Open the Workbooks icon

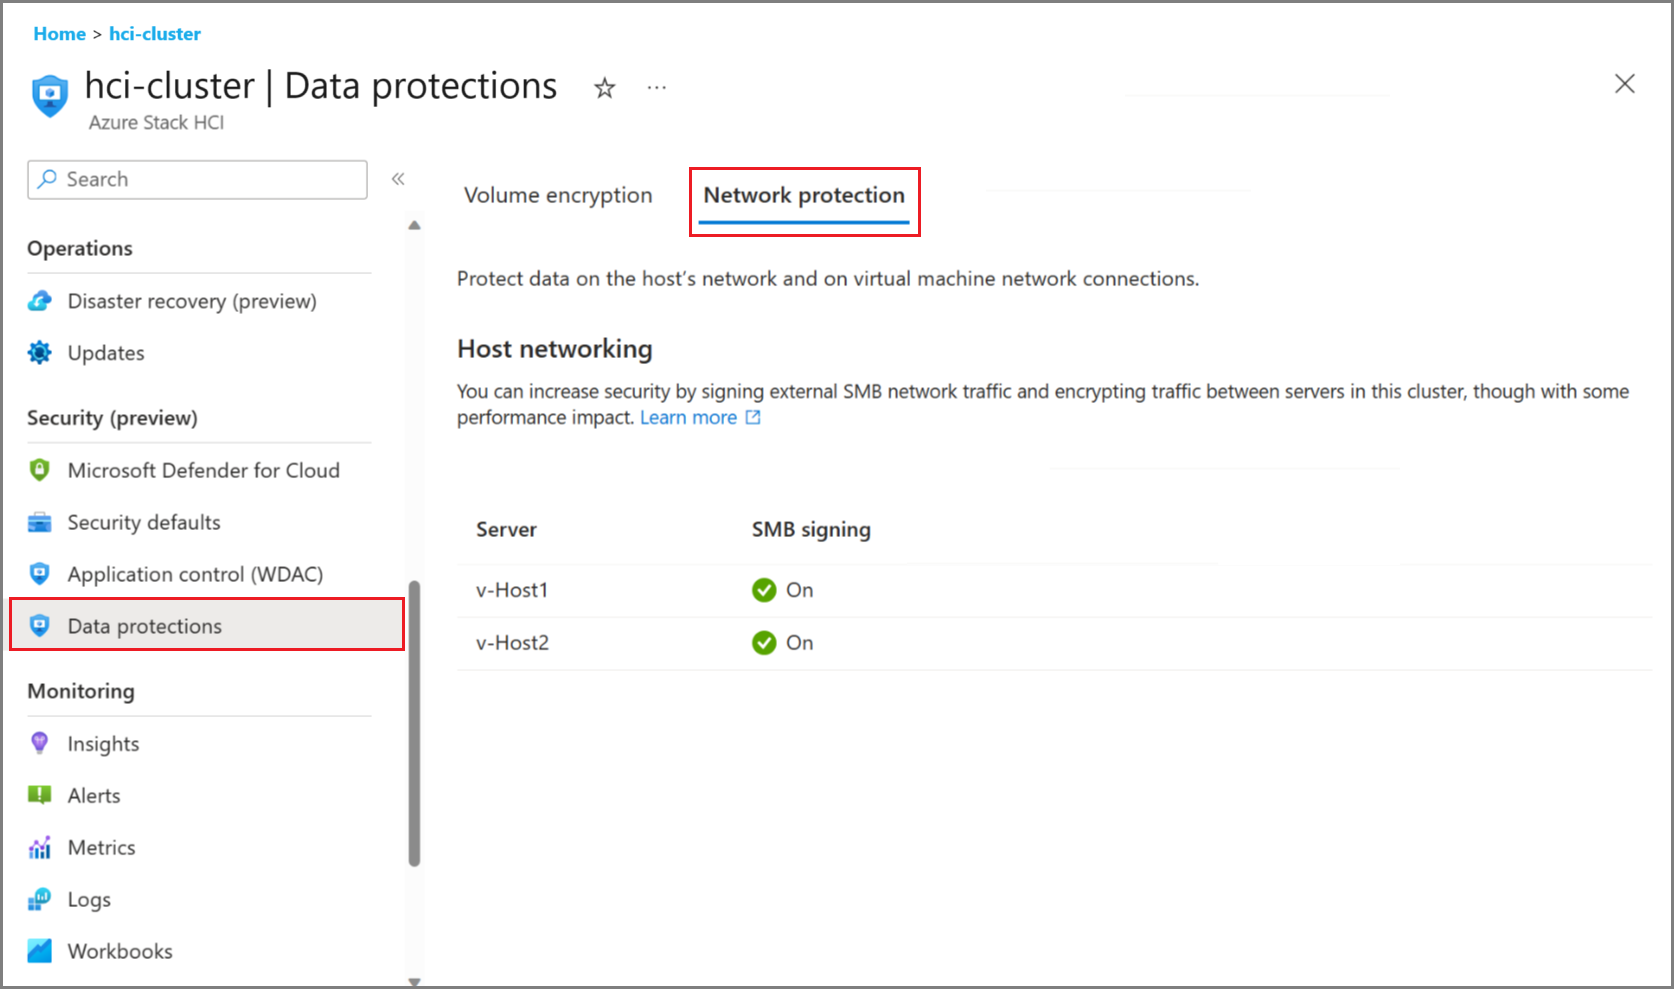coord(40,951)
